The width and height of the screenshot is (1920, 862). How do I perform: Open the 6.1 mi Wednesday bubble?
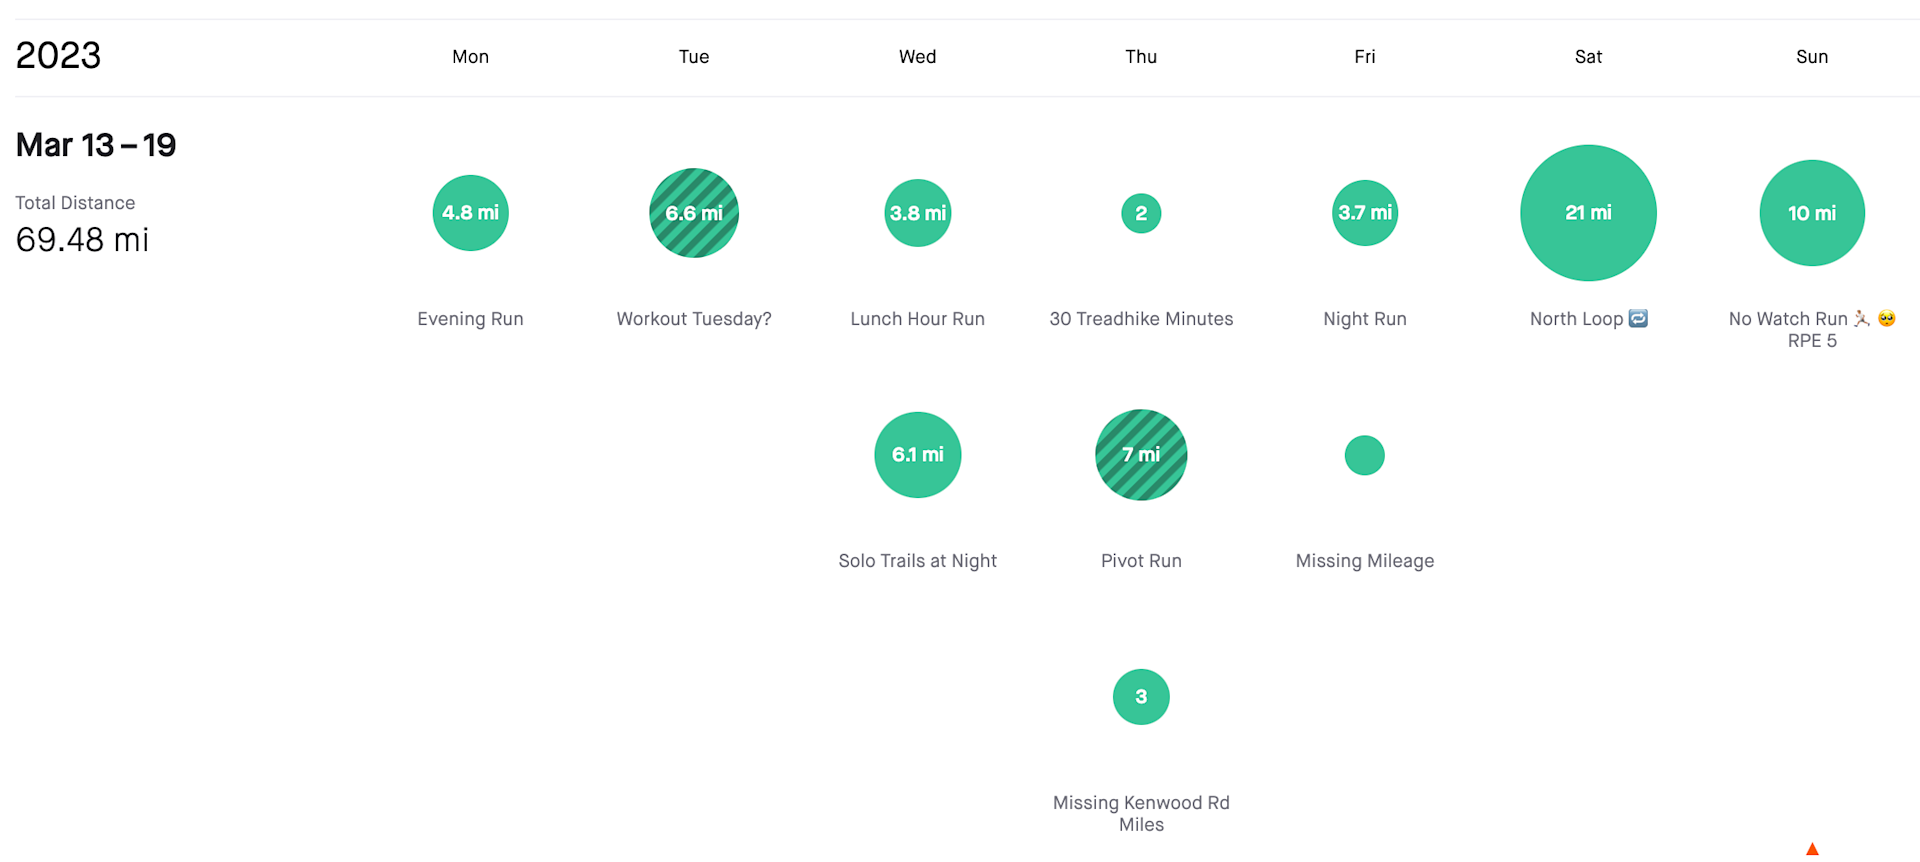click(x=917, y=455)
